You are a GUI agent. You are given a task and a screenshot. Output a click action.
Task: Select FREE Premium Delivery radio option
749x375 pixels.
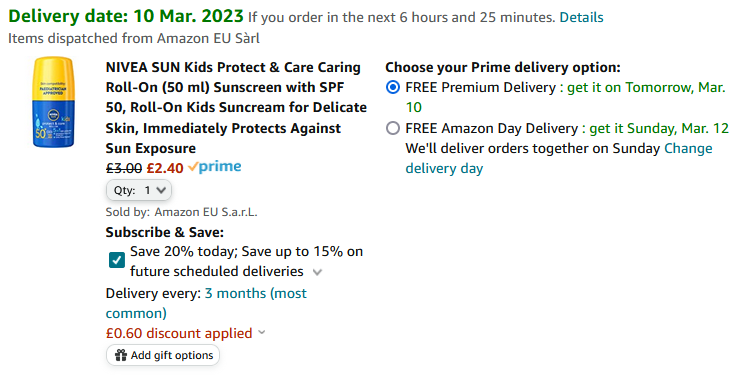coord(393,87)
